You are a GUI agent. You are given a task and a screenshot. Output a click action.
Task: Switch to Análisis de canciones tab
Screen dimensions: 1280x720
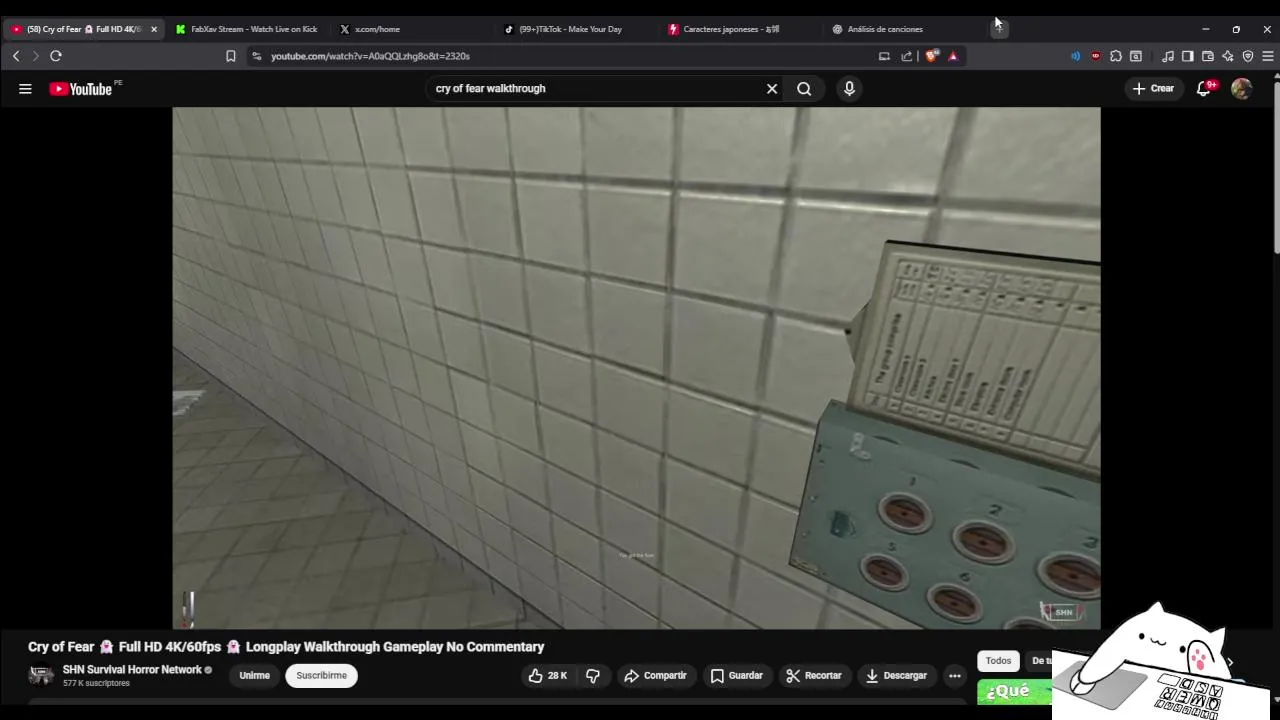(904, 29)
